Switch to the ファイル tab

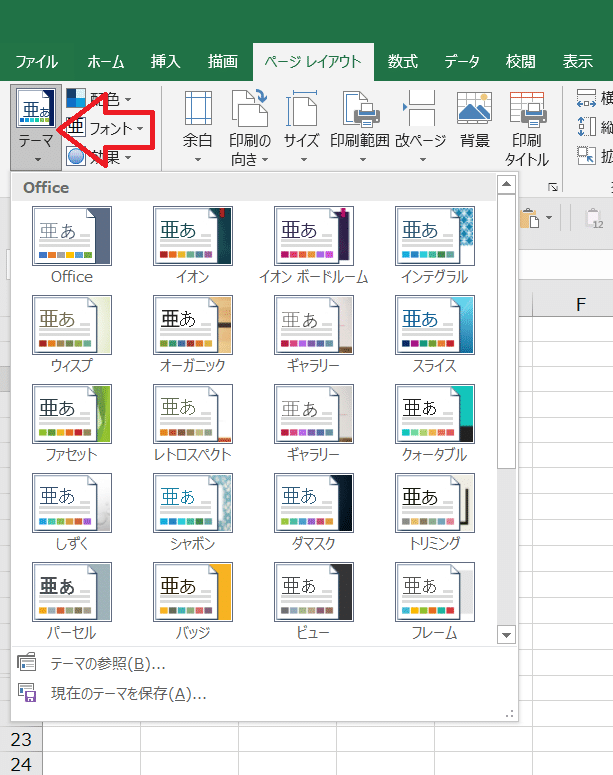click(37, 62)
